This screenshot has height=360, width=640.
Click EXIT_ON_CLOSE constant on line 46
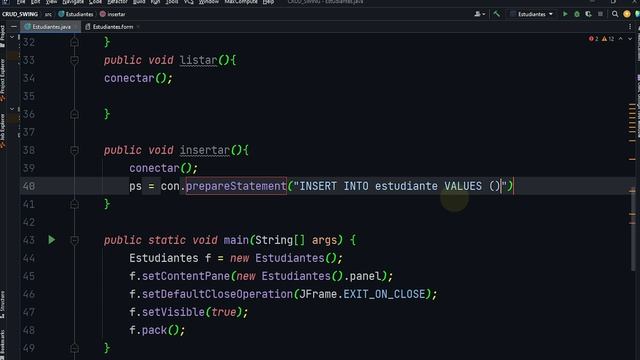[384, 294]
